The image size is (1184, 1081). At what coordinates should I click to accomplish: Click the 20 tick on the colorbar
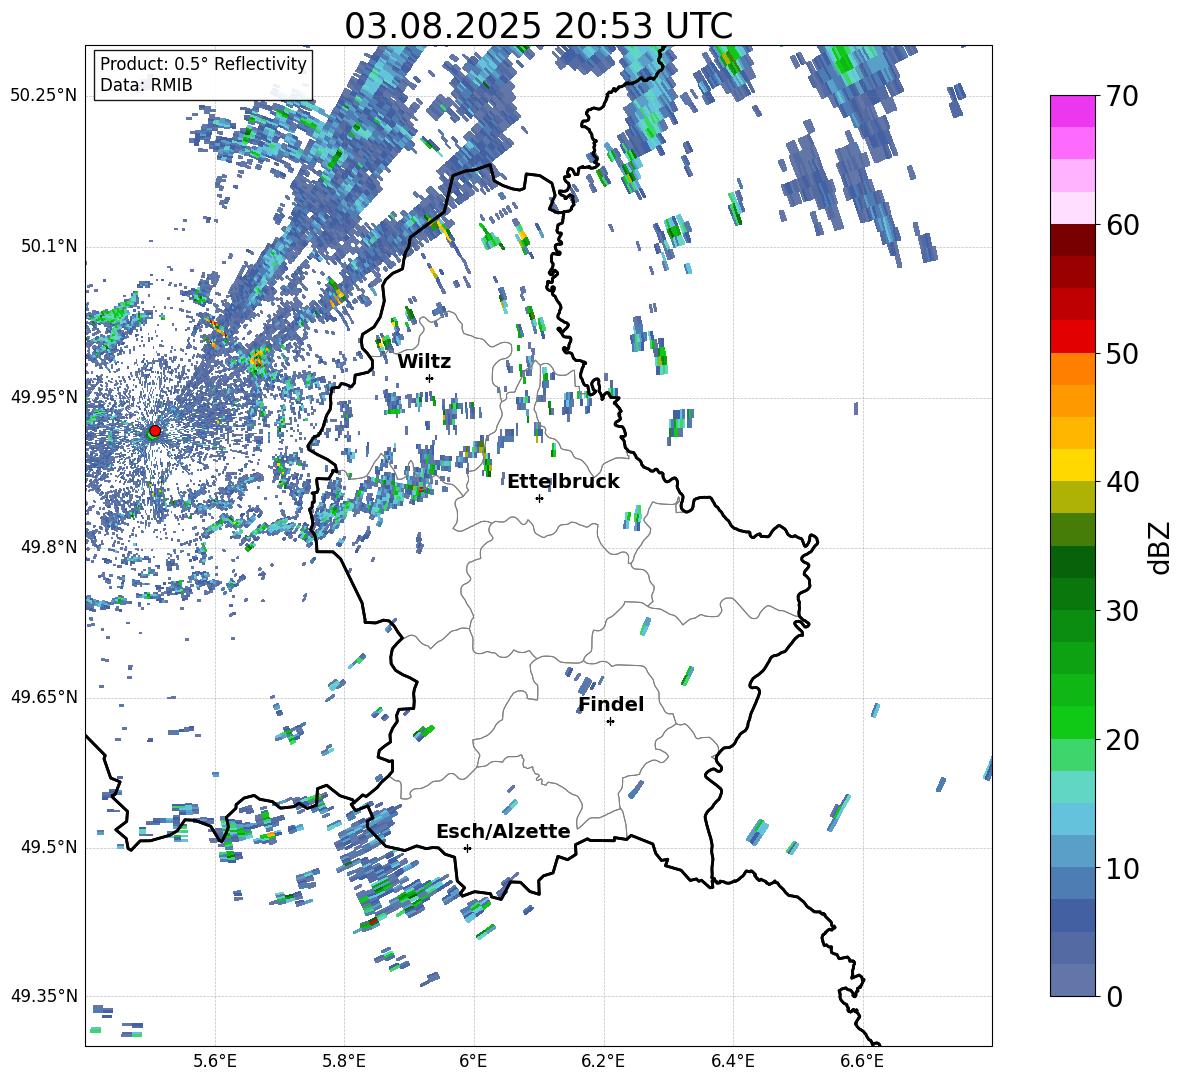(1121, 739)
